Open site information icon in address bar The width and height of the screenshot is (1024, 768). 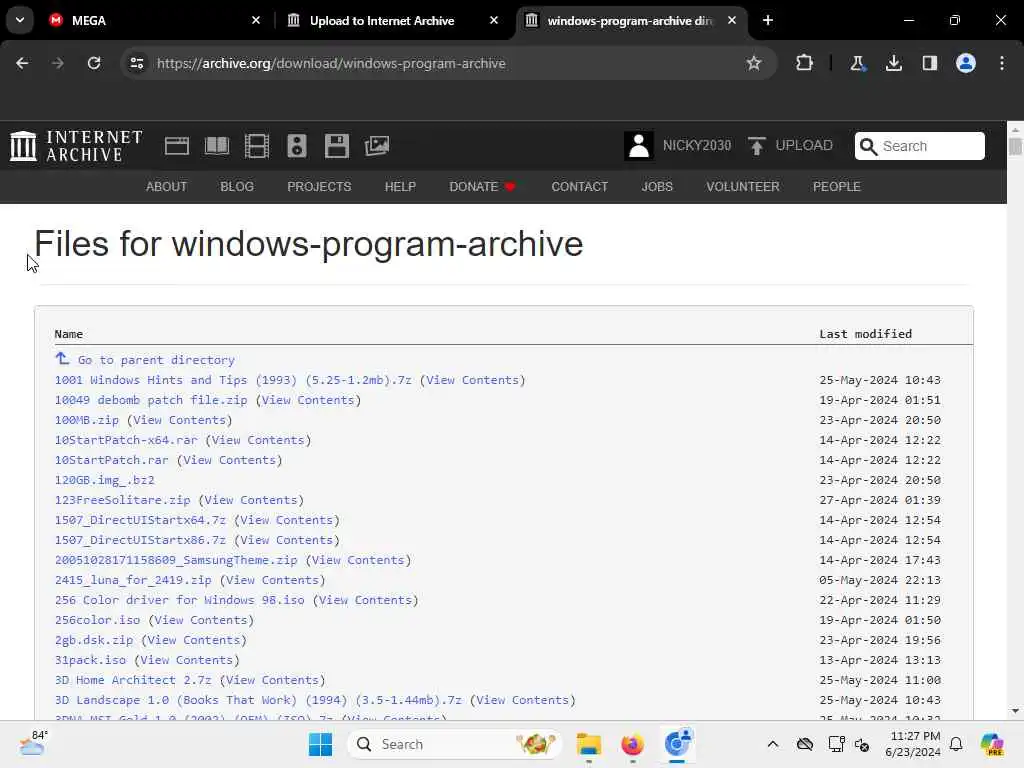(x=137, y=63)
